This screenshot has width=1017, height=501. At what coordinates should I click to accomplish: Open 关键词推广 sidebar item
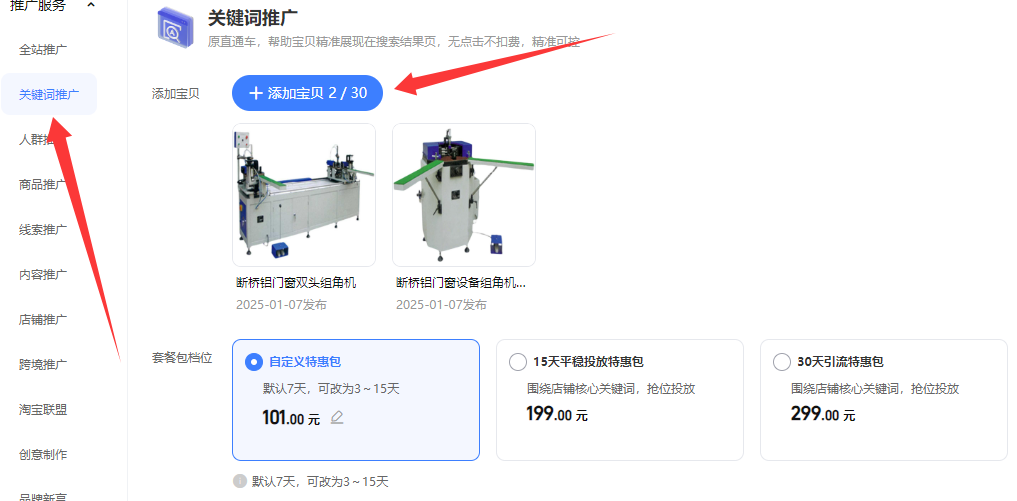tap(49, 94)
